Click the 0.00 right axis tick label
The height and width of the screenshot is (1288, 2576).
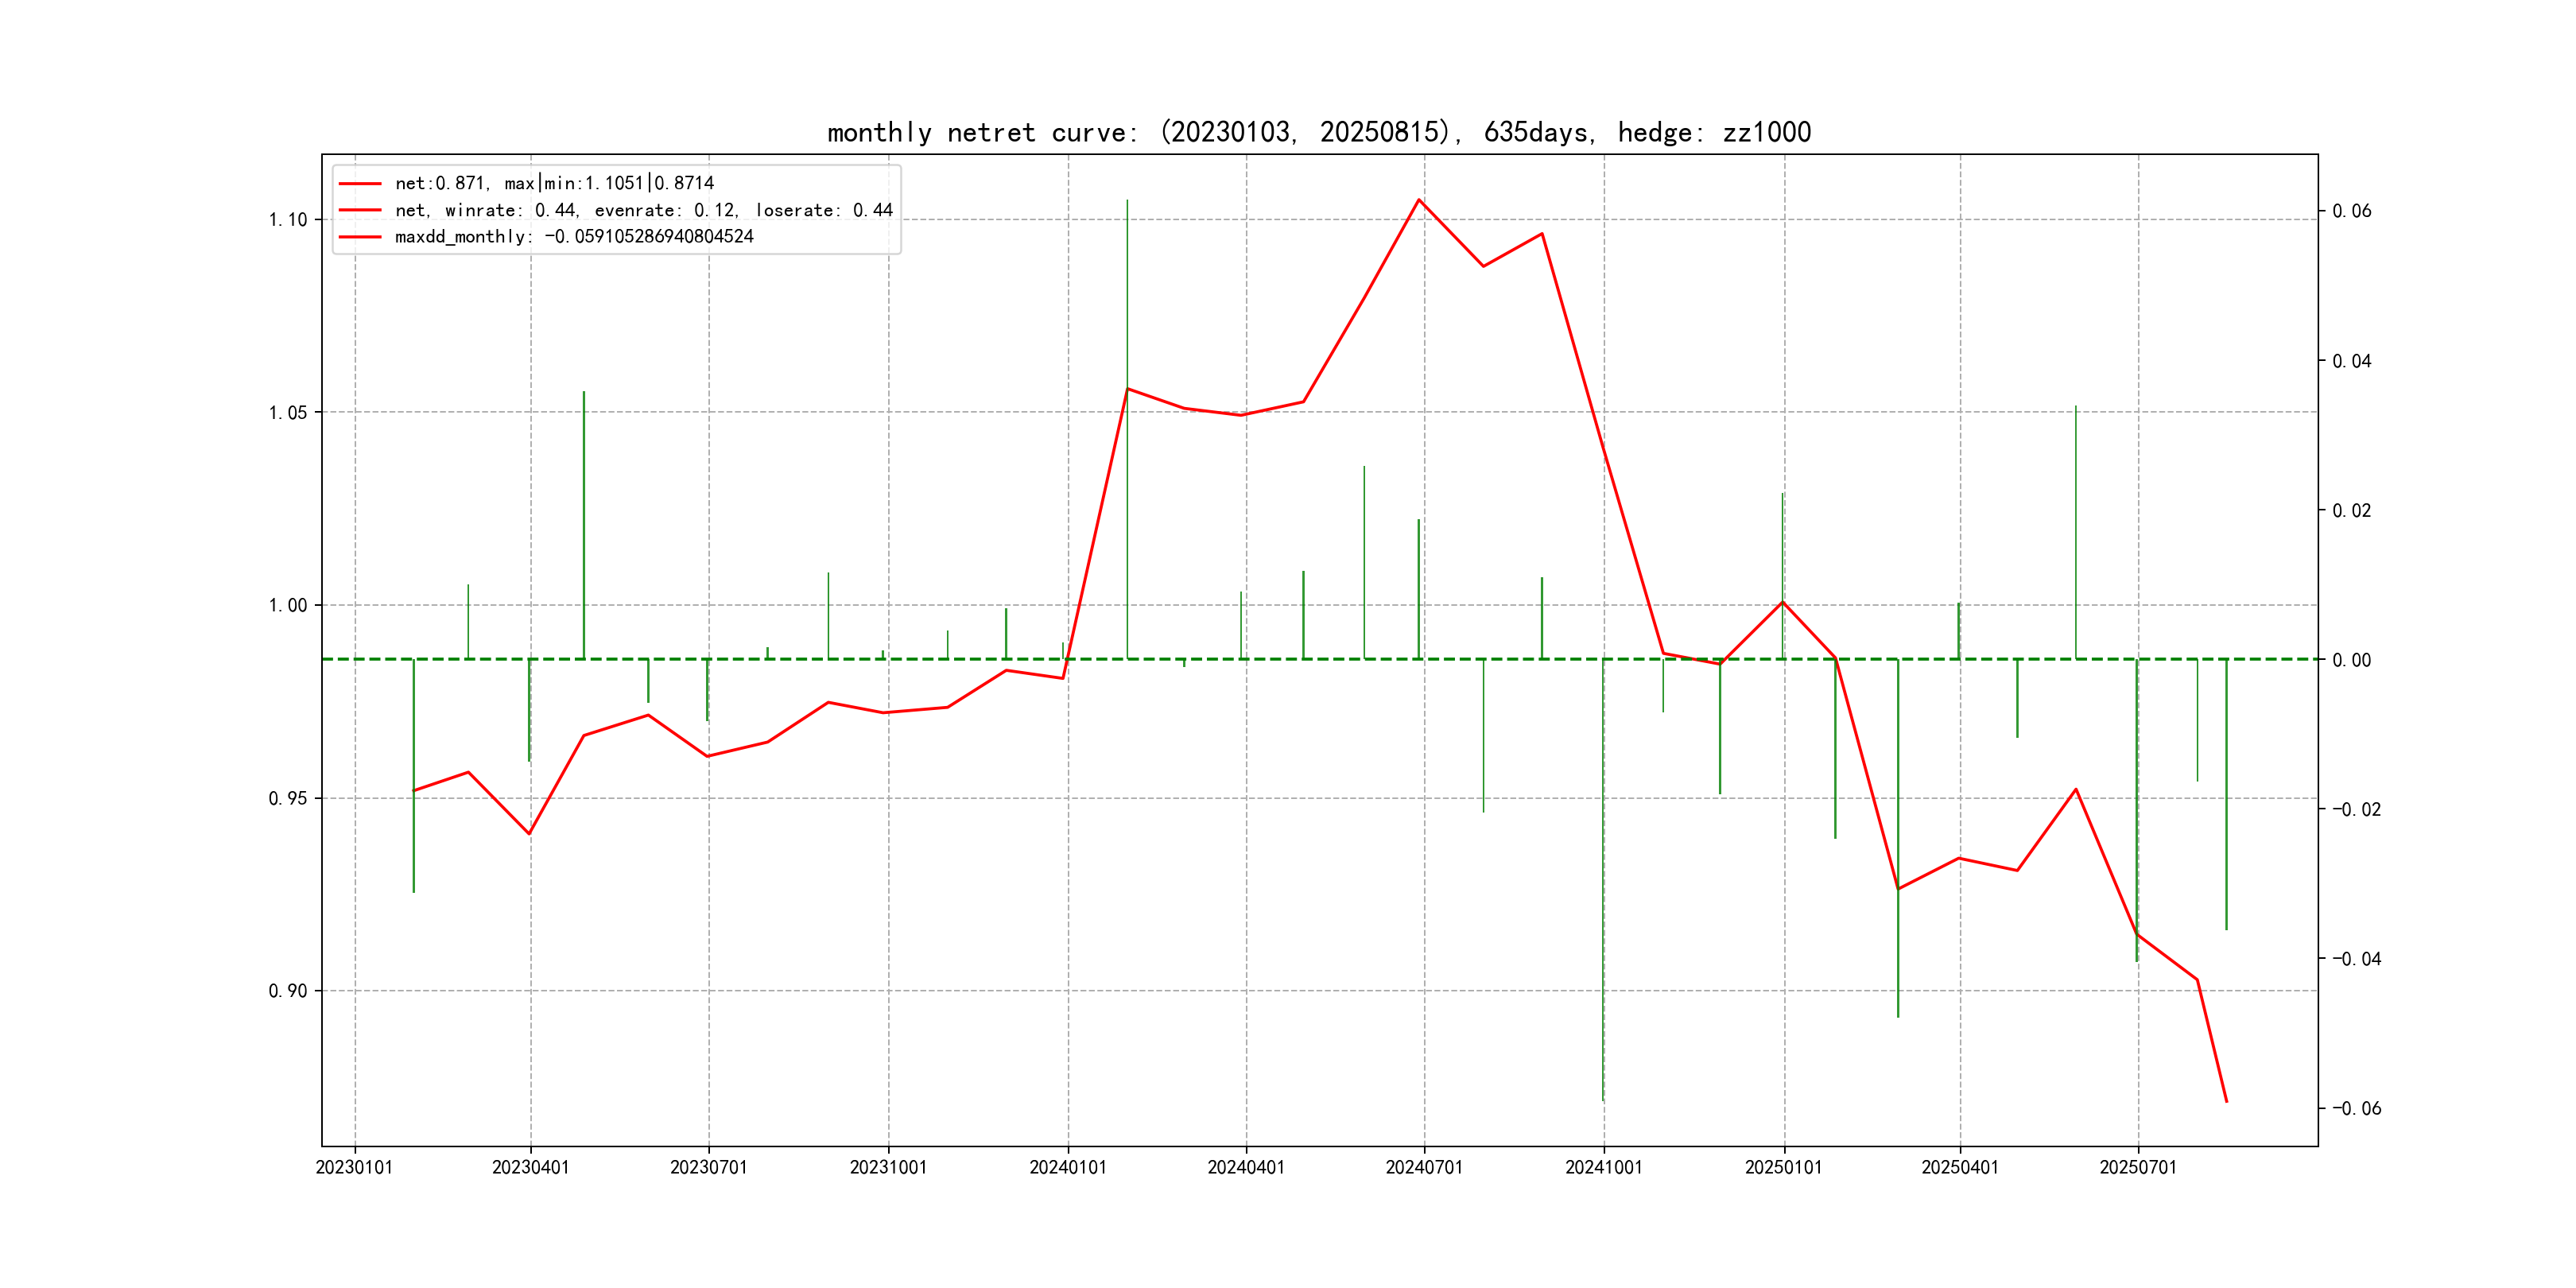2351,660
